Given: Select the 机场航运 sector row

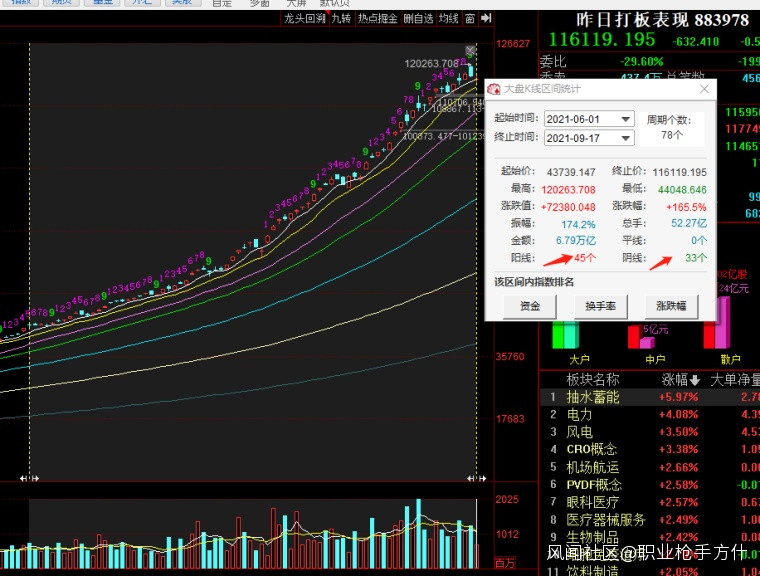Looking at the screenshot, I should pyautogui.click(x=650, y=467).
